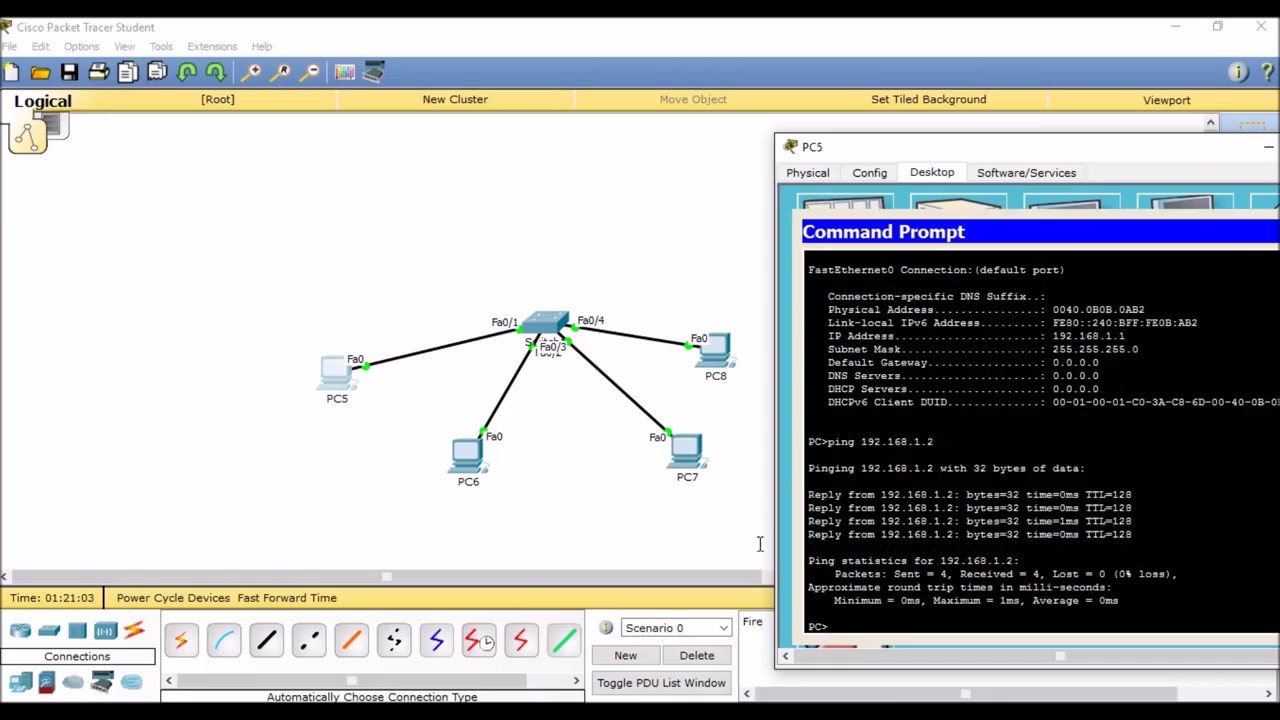This screenshot has width=1280, height=720.
Task: Click the Print icon
Action: [x=98, y=72]
